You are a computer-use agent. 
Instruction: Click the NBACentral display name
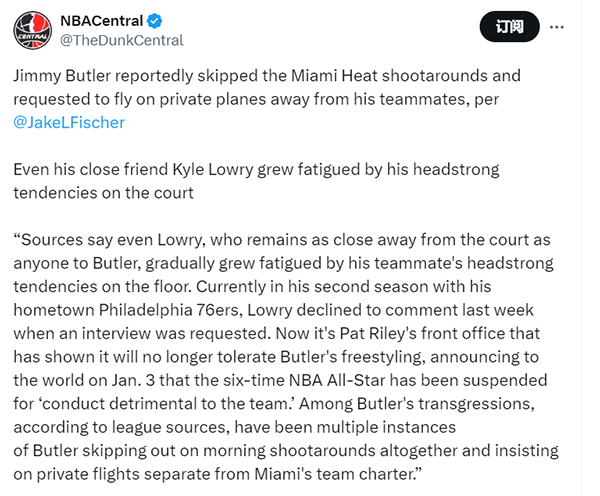pyautogui.click(x=102, y=21)
